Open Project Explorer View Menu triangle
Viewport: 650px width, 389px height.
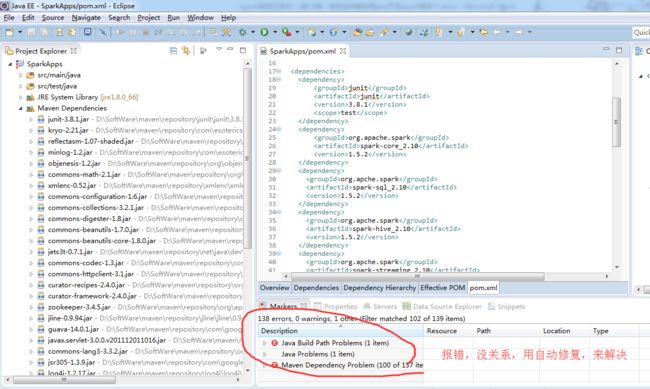click(218, 50)
